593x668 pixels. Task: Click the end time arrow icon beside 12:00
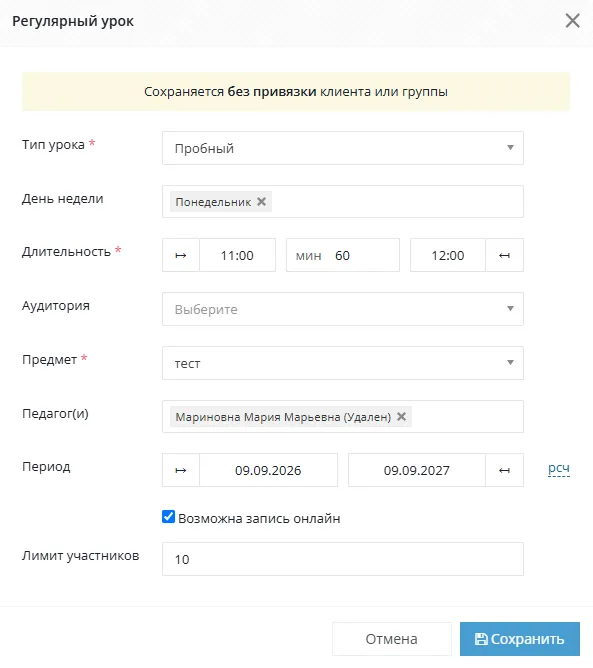pyautogui.click(x=504, y=255)
